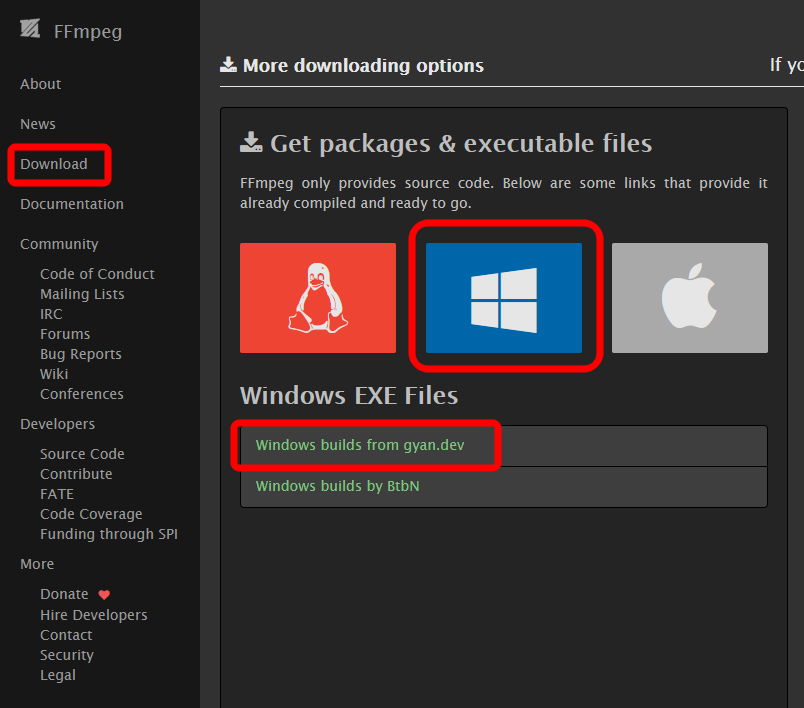804x708 pixels.
Task: Open Windows builds by BtbN link
Action: click(x=337, y=486)
